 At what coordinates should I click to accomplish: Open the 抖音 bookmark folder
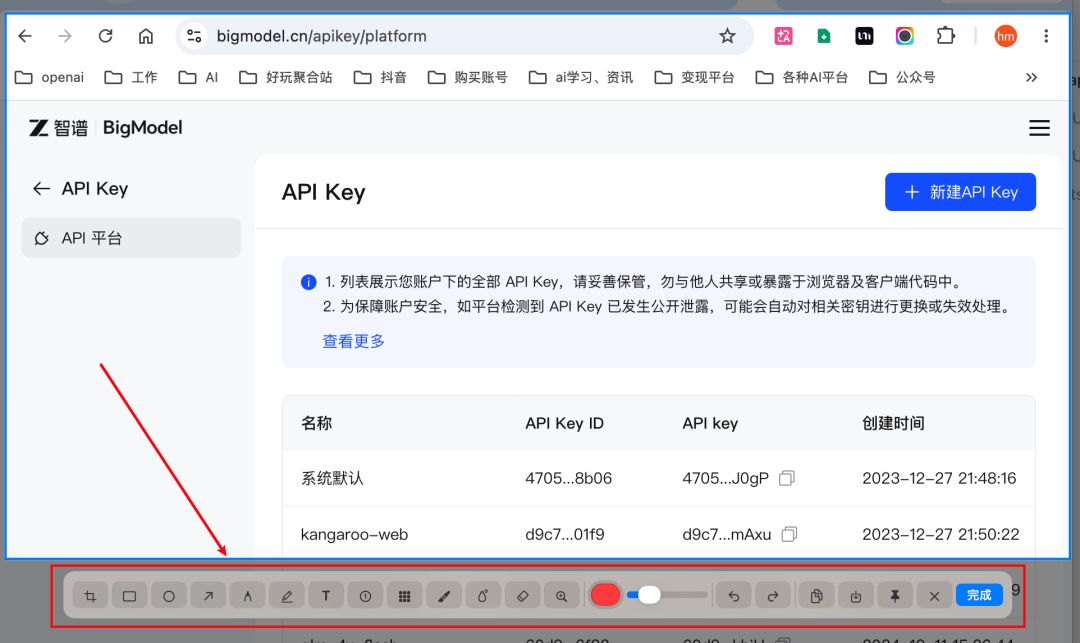click(x=380, y=77)
